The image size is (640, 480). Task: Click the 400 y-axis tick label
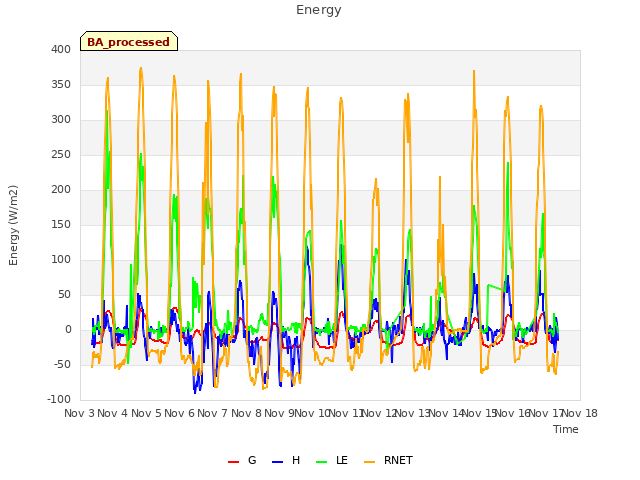(x=61, y=49)
